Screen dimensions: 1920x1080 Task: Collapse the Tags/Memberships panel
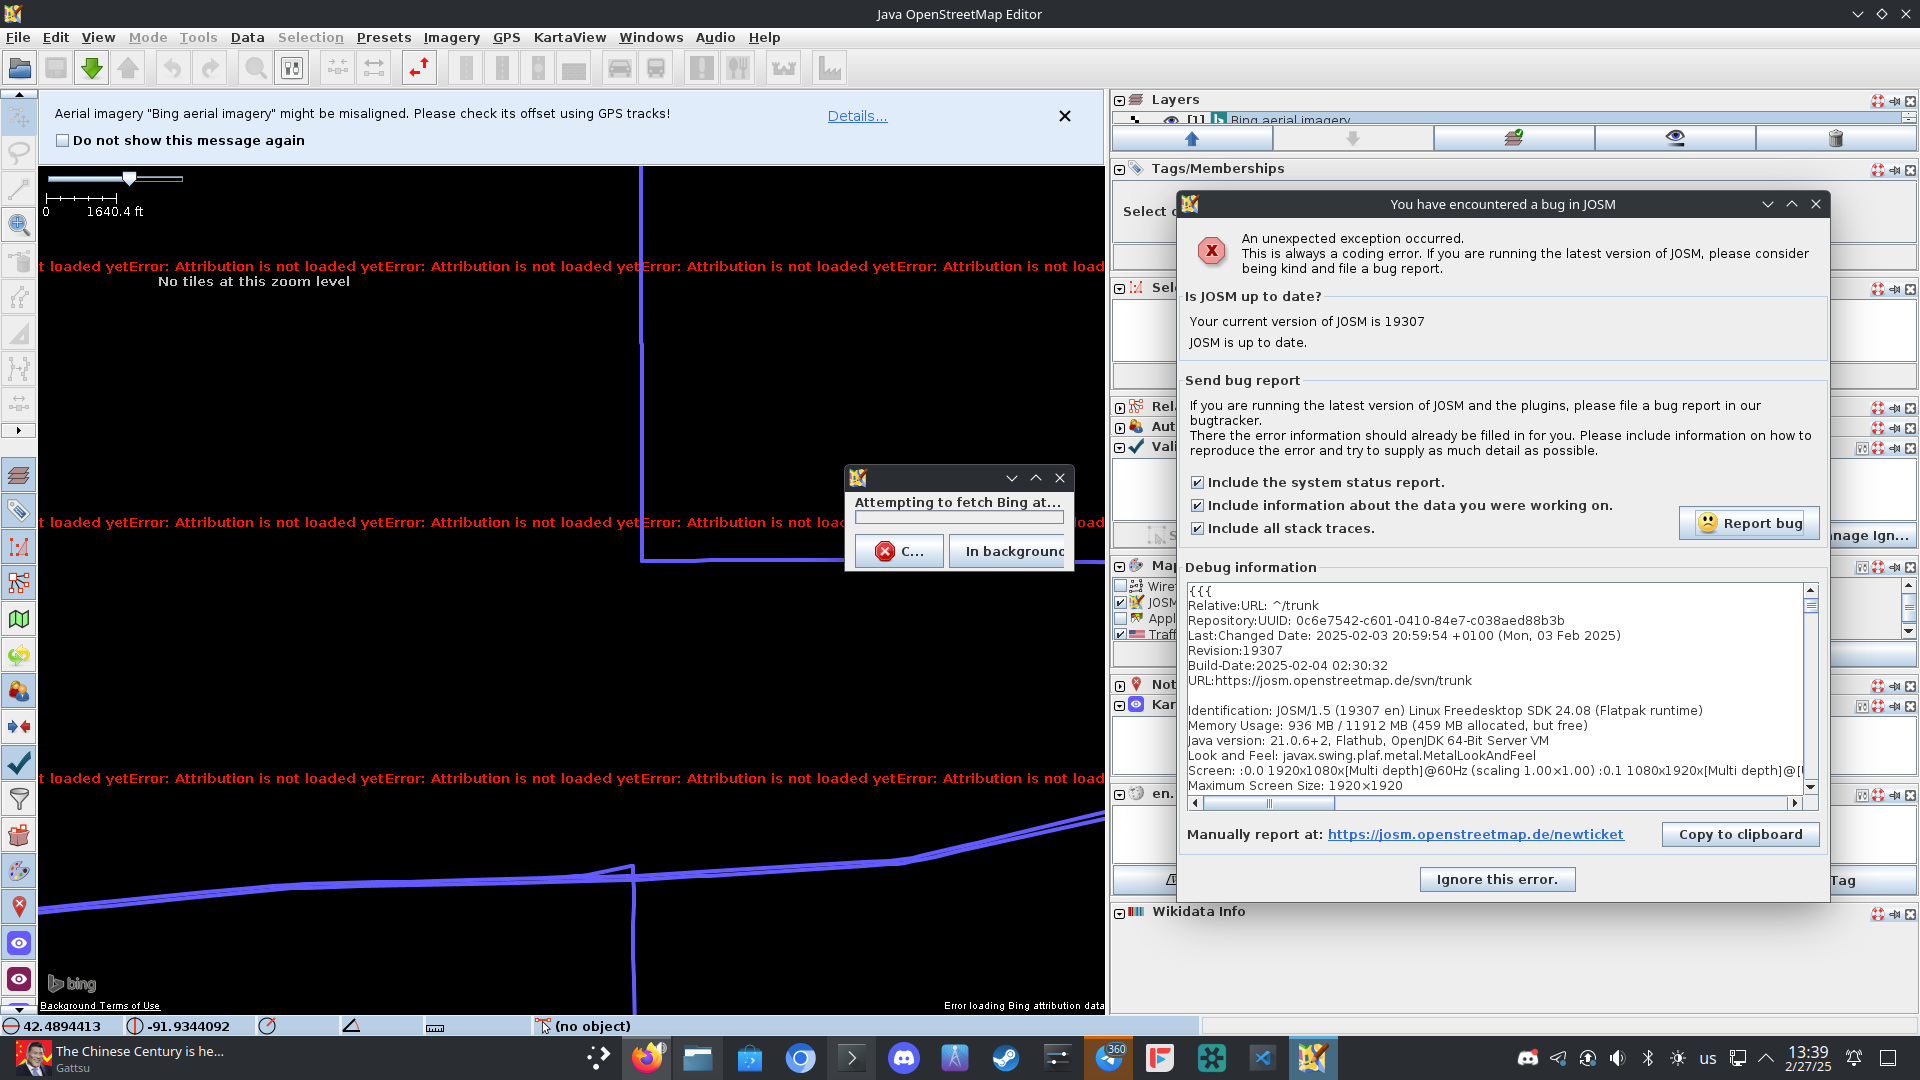coord(1119,169)
